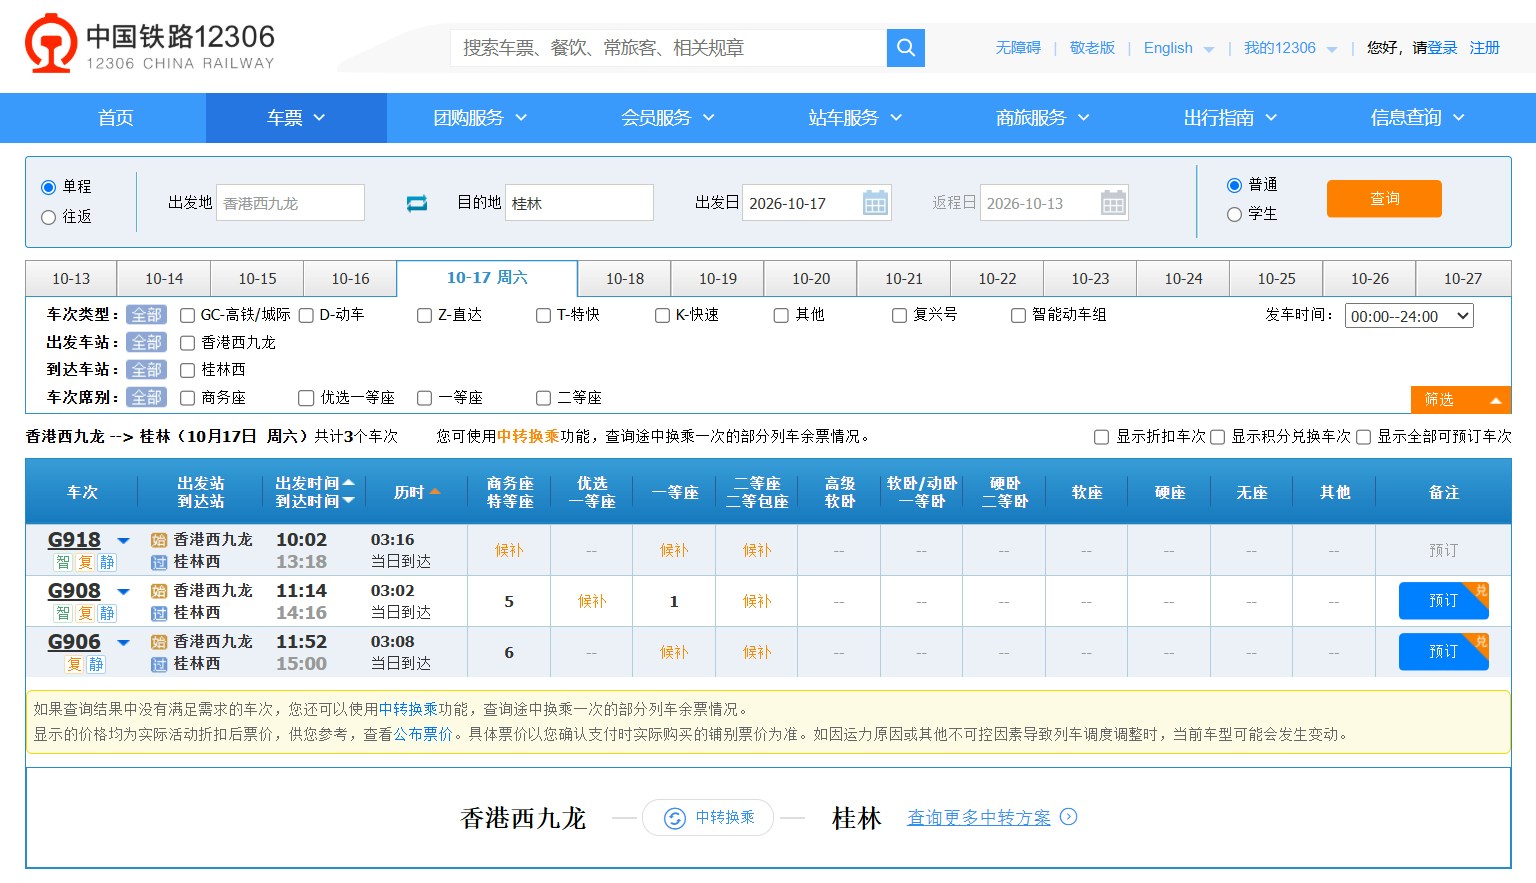Click the 智 tag under G908
The image size is (1536, 883).
(63, 613)
